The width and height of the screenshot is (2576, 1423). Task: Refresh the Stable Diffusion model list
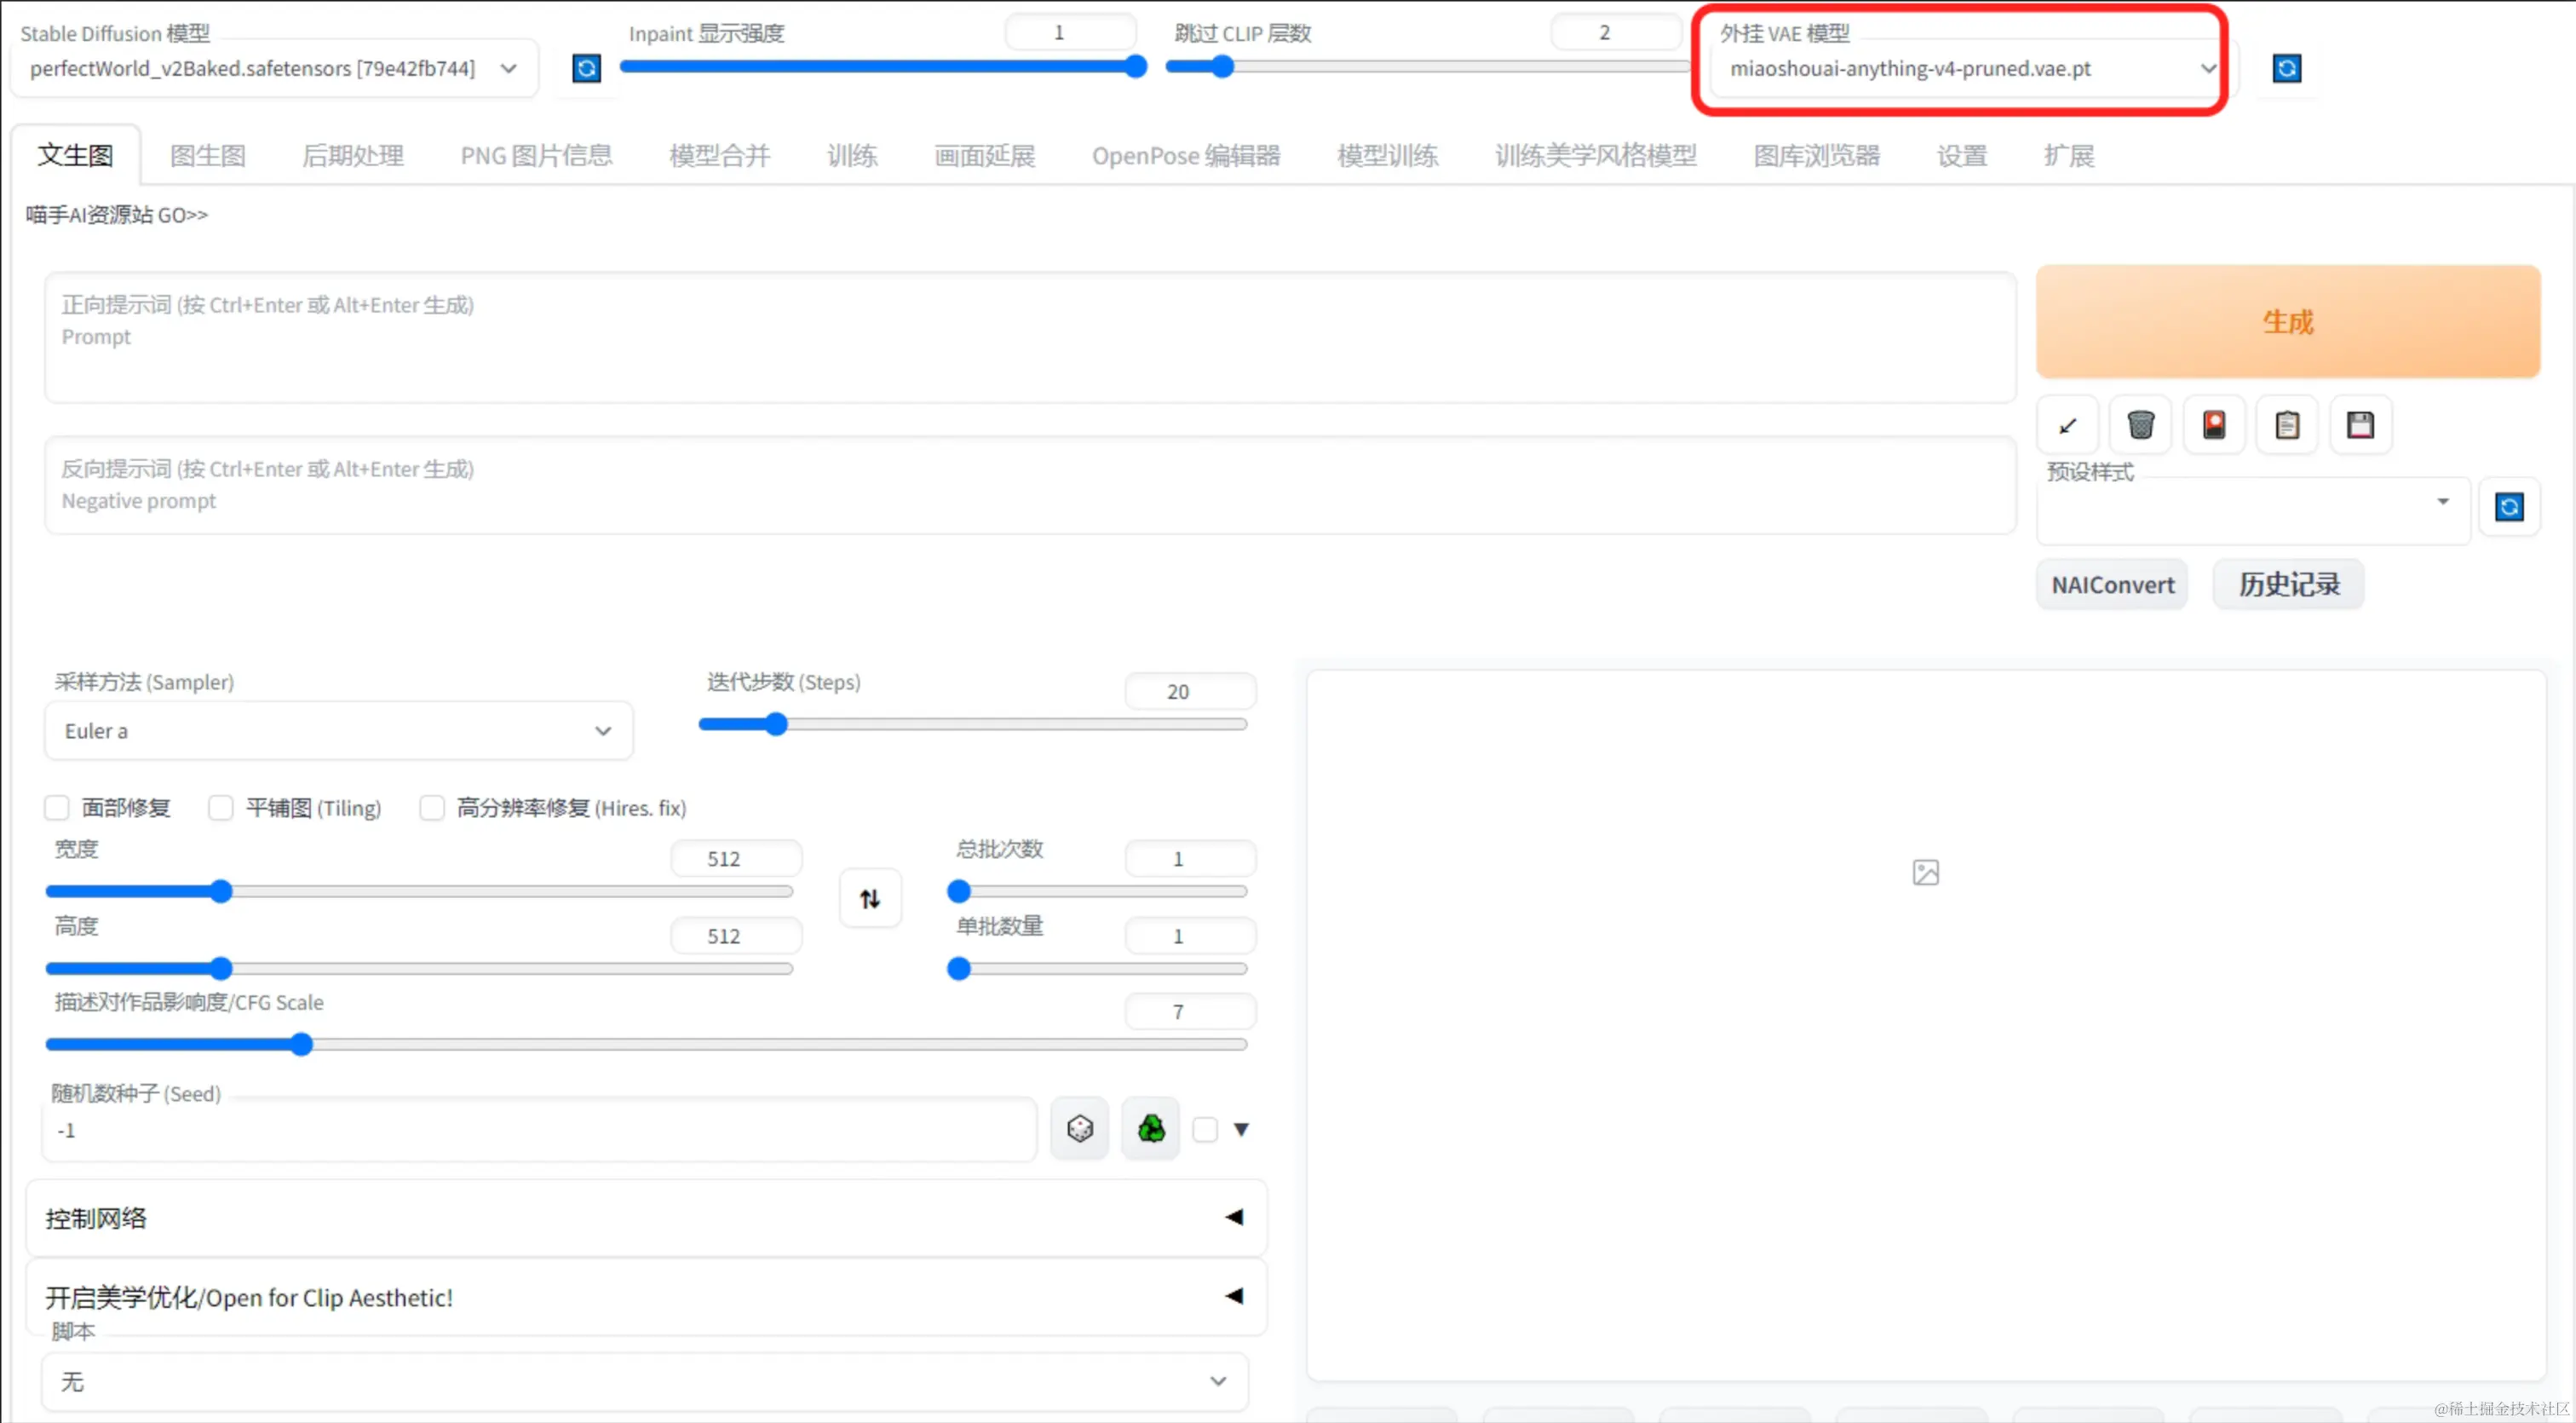tap(587, 68)
